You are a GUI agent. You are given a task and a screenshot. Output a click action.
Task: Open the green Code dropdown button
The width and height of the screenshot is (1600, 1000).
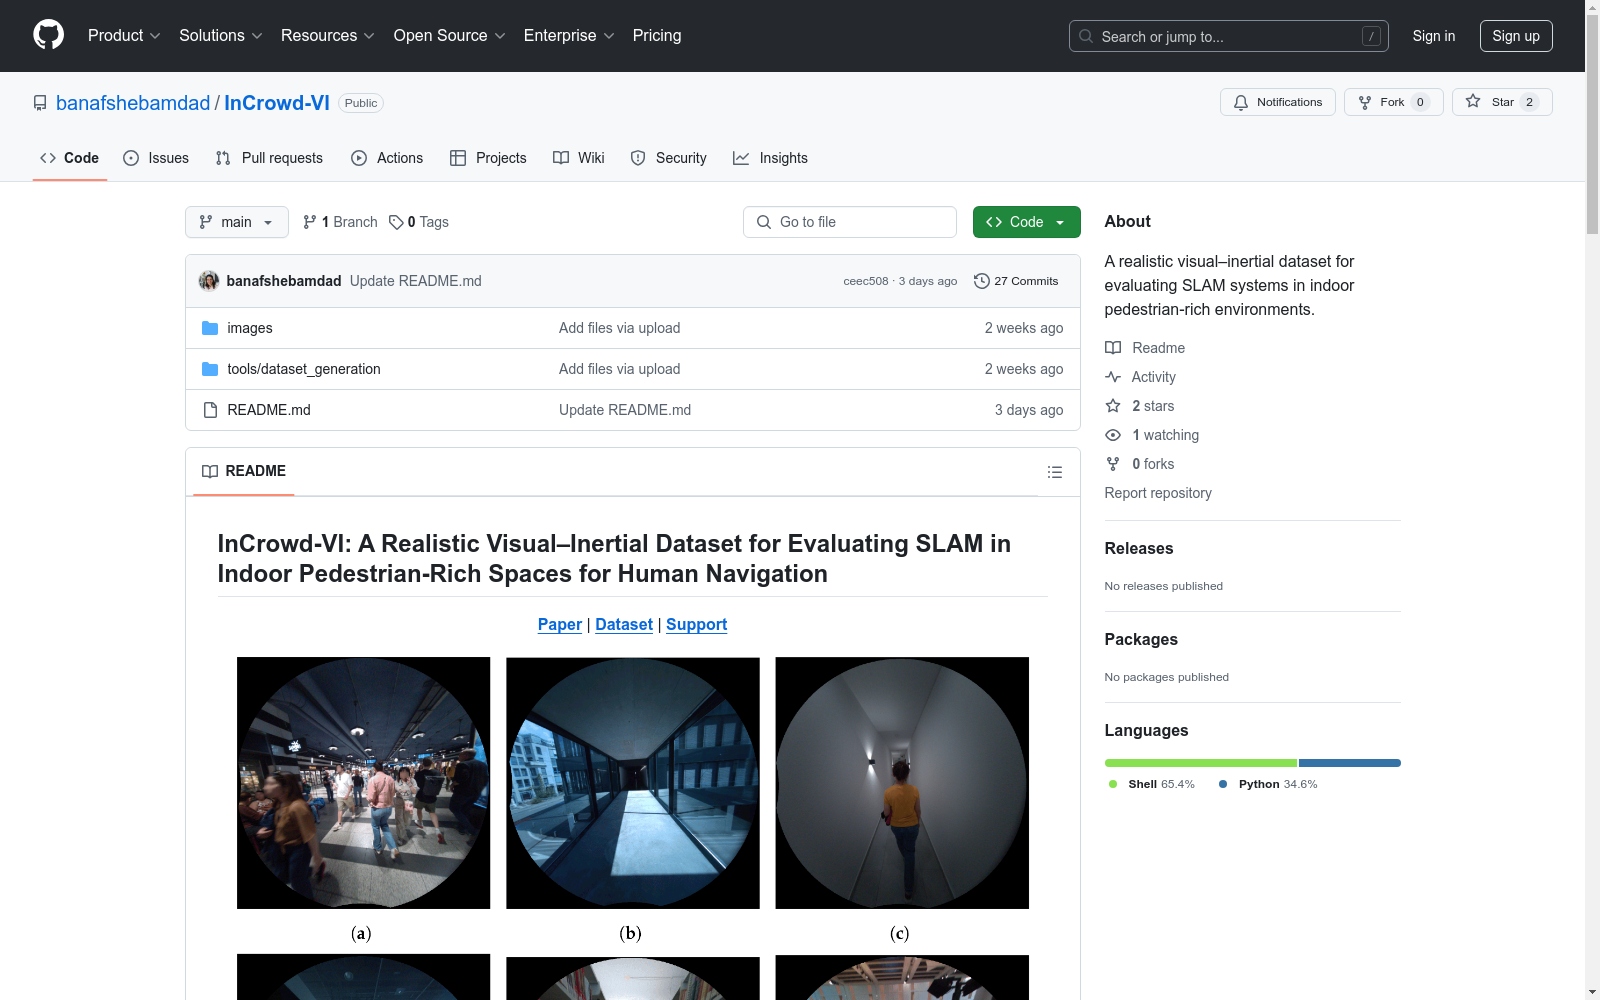click(1026, 222)
